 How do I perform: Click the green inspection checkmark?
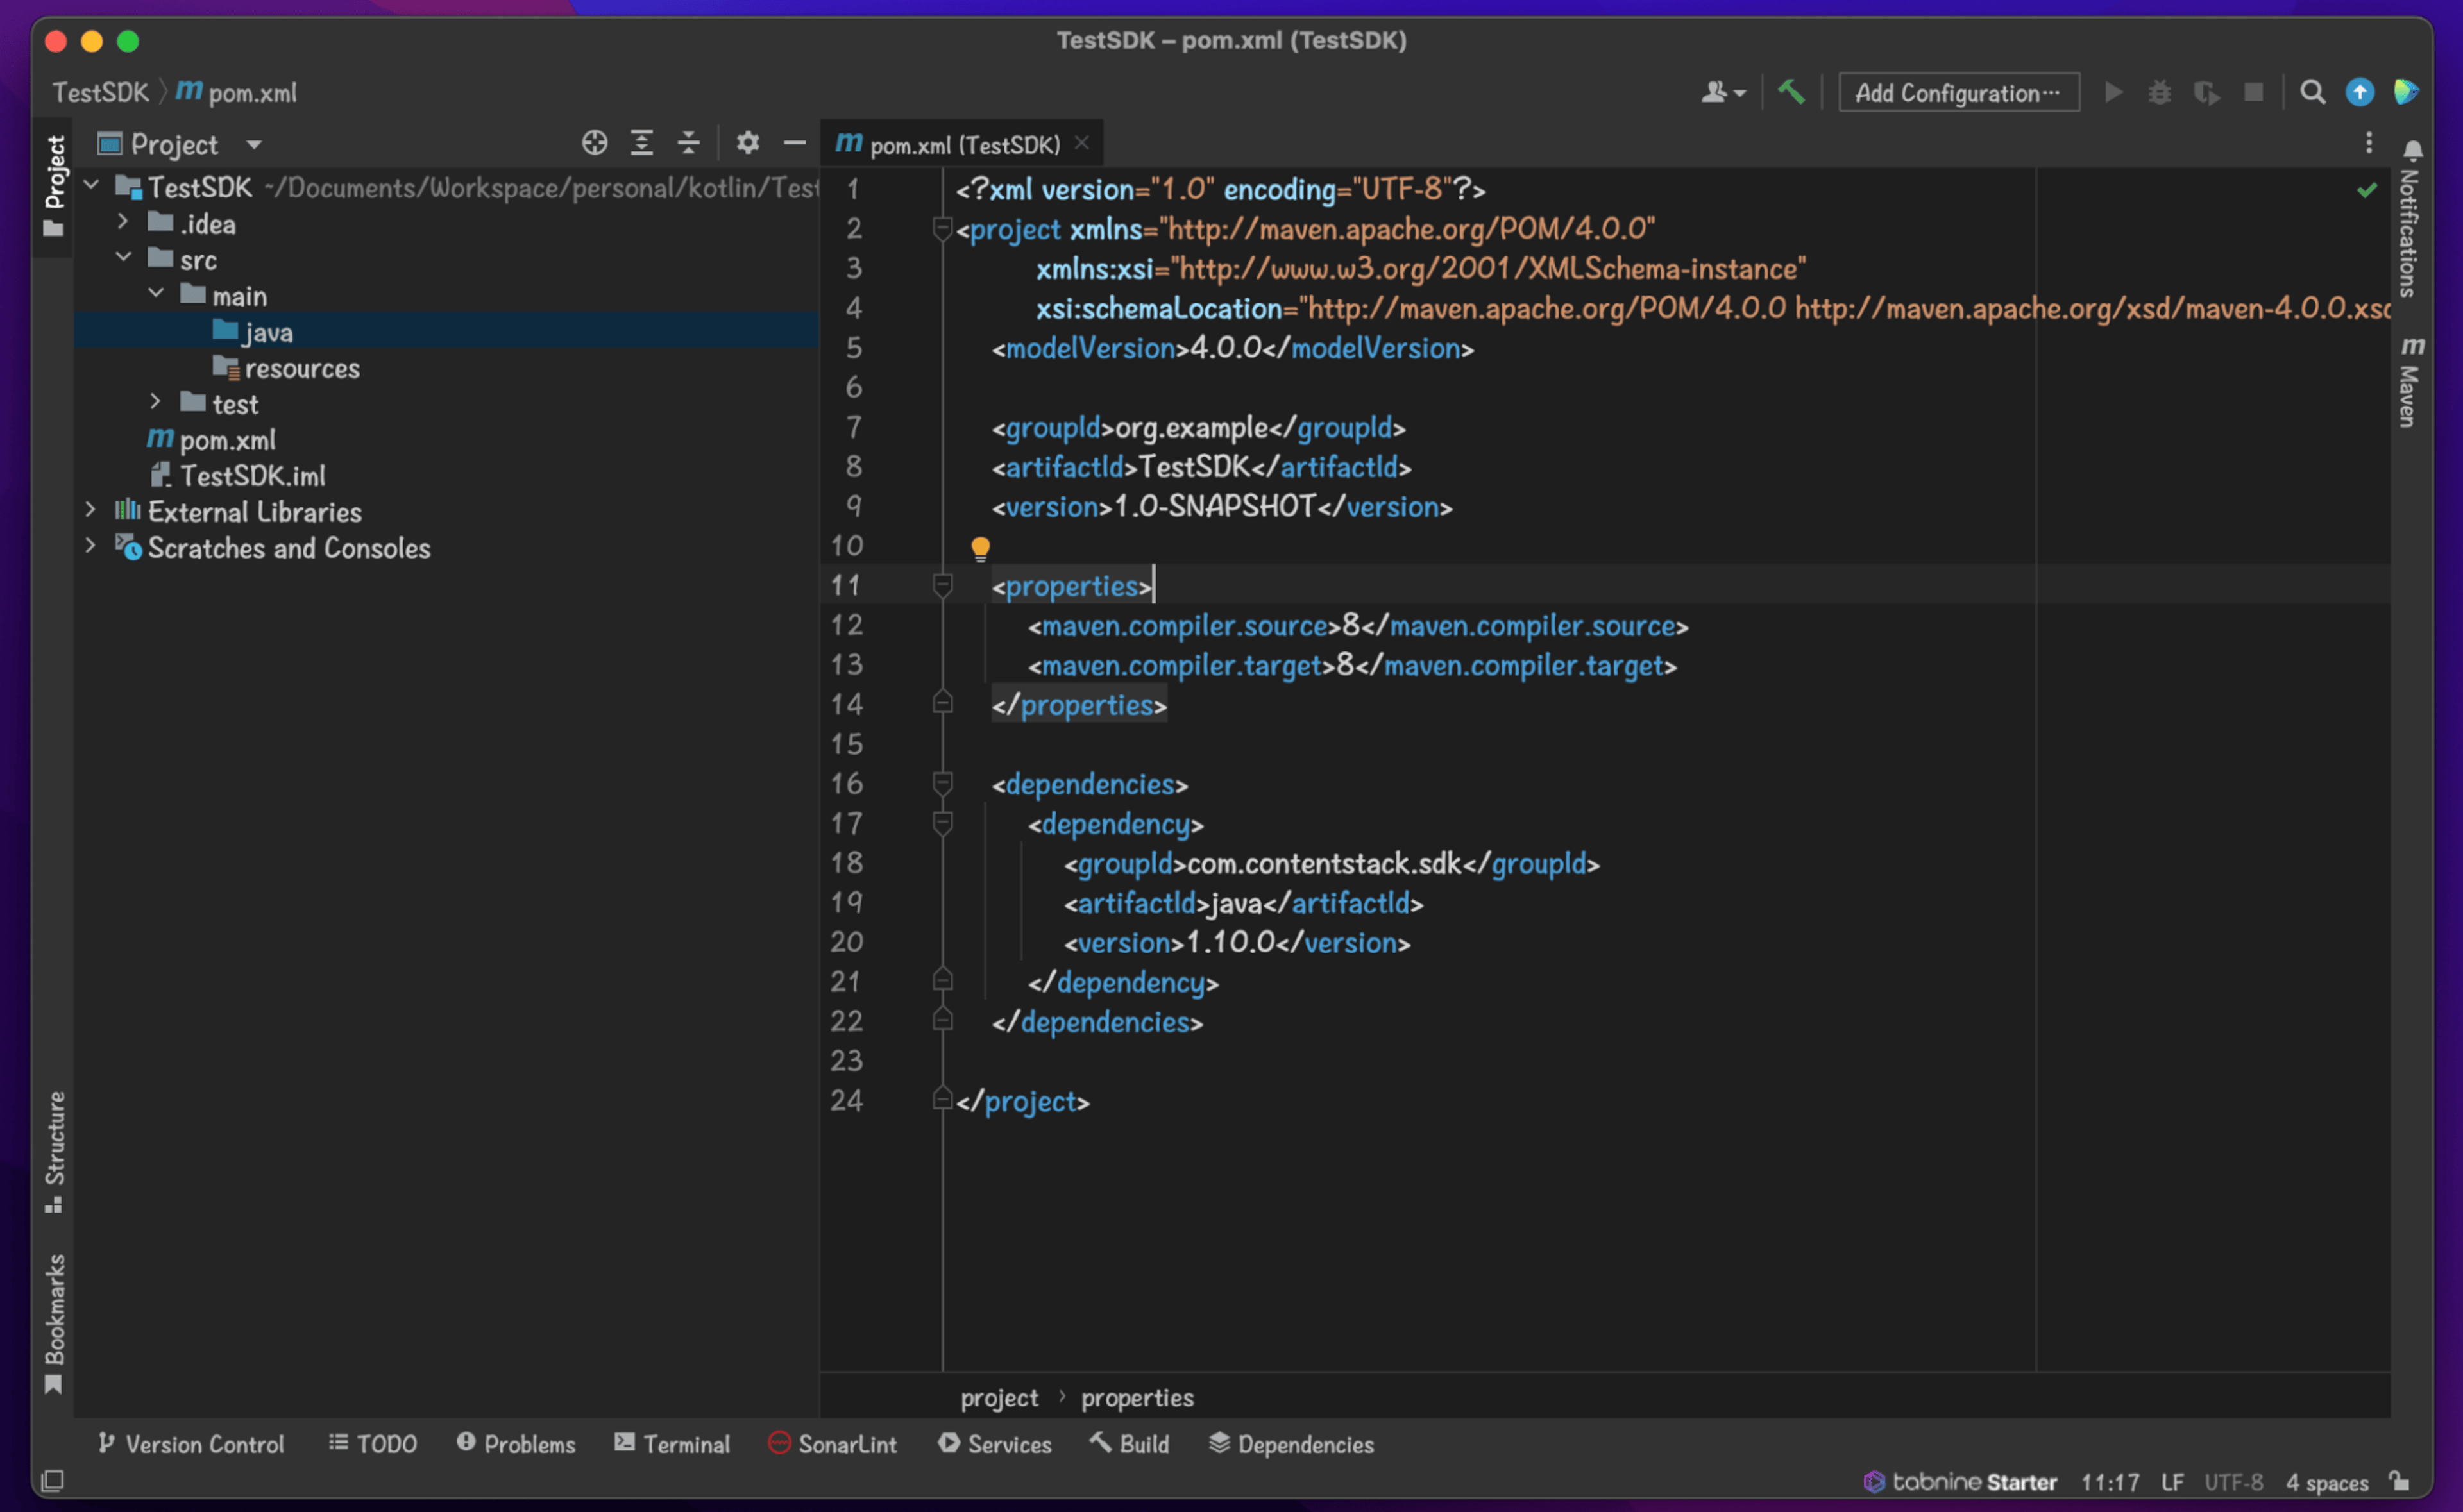click(x=2366, y=190)
